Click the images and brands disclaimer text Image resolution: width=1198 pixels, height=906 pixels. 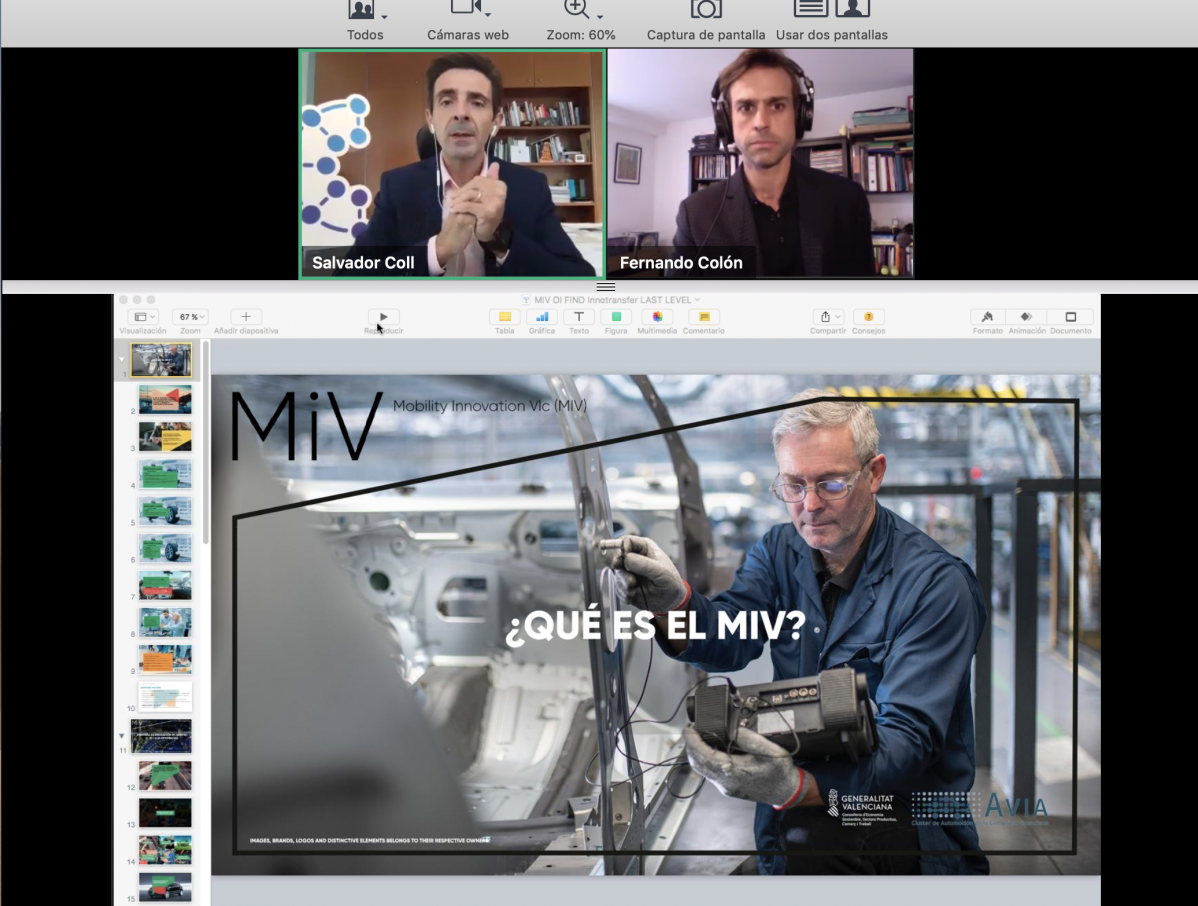[x=370, y=840]
